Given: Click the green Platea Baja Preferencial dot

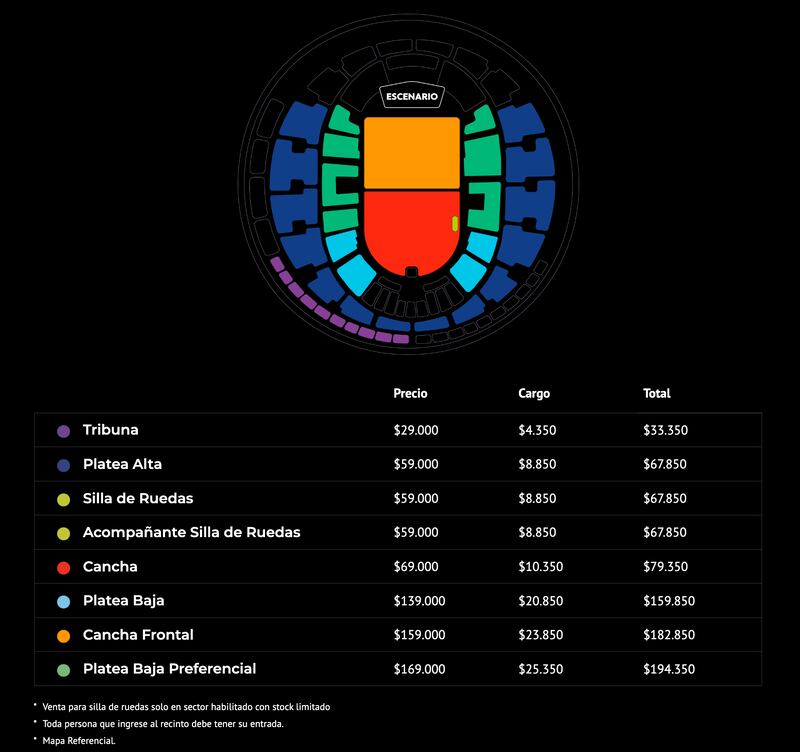Looking at the screenshot, I should (x=64, y=669).
